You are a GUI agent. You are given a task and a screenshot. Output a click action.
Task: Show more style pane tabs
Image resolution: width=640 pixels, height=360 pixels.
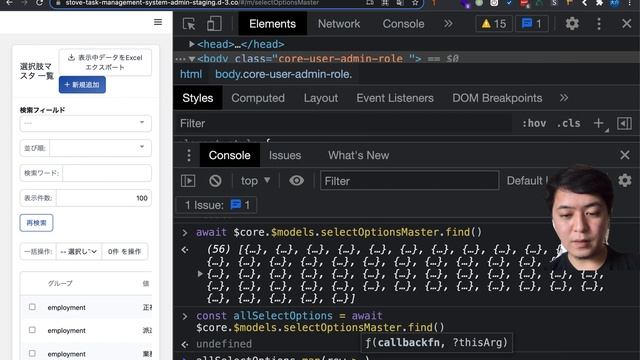(564, 98)
